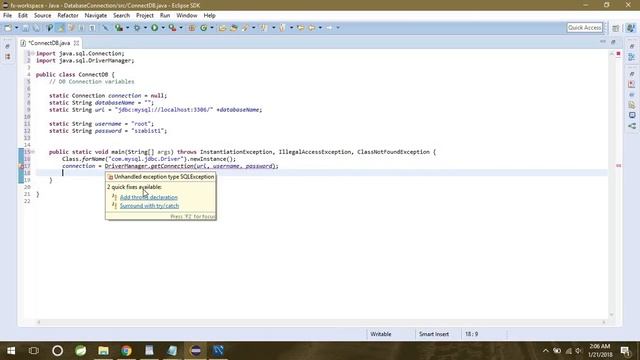Image resolution: width=640 pixels, height=360 pixels.
Task: Open the external tools dropdown arrow
Action: coord(181,28)
